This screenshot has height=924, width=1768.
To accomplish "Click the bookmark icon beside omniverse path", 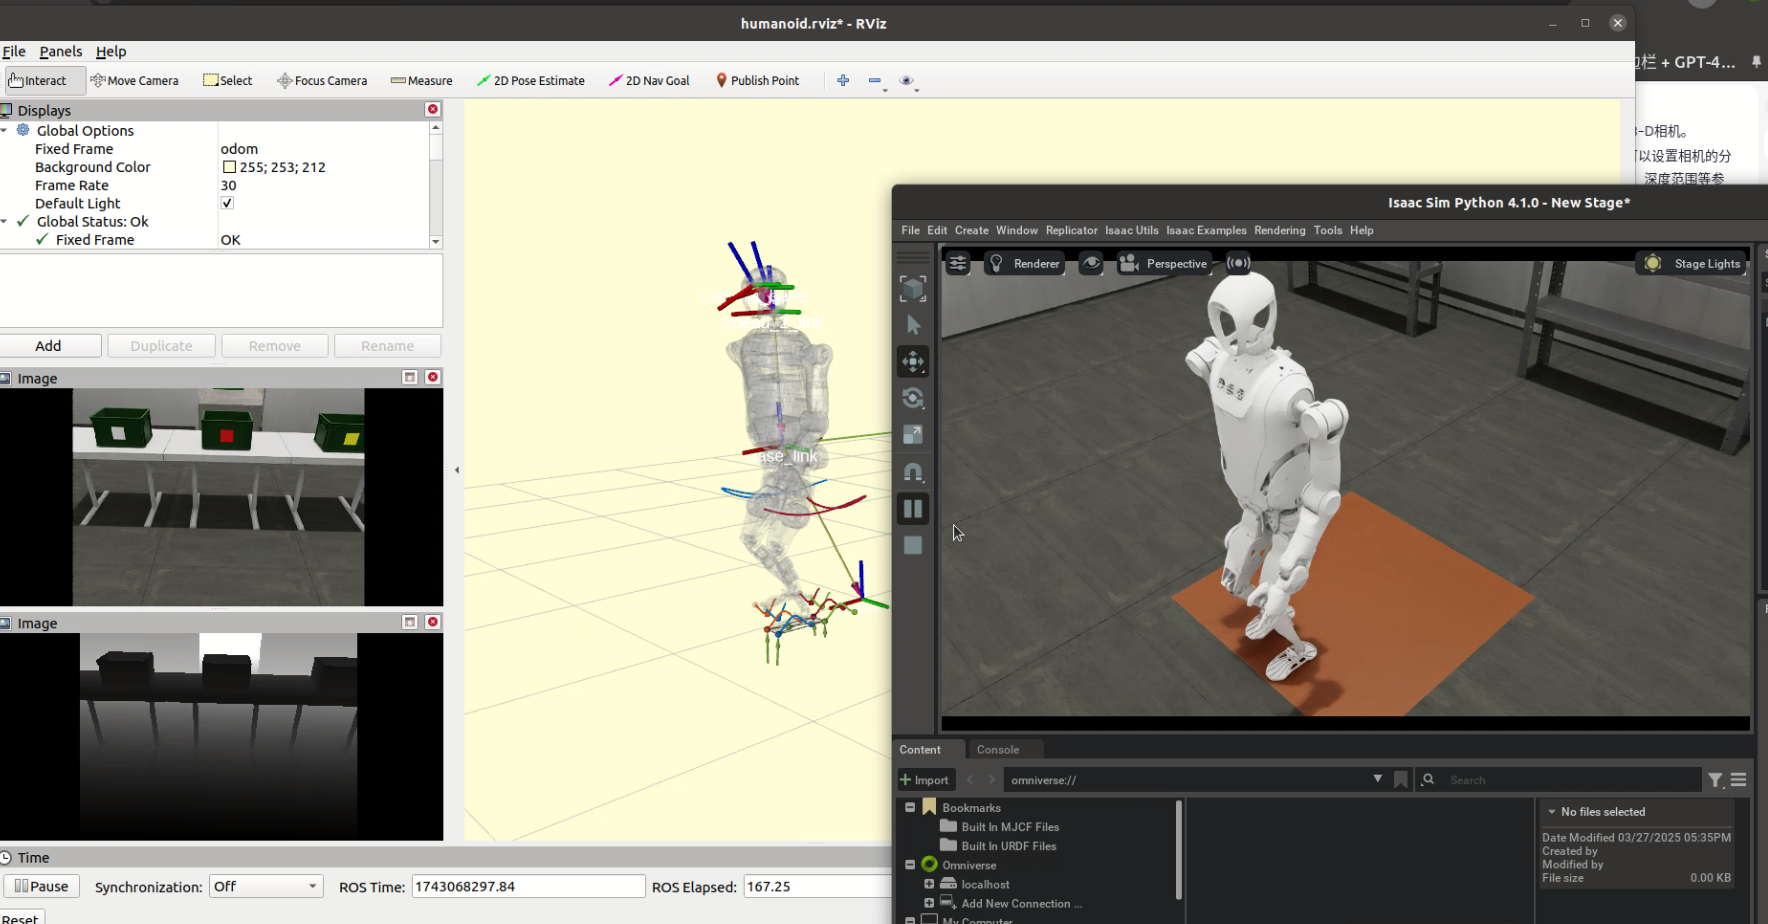I will (1401, 779).
